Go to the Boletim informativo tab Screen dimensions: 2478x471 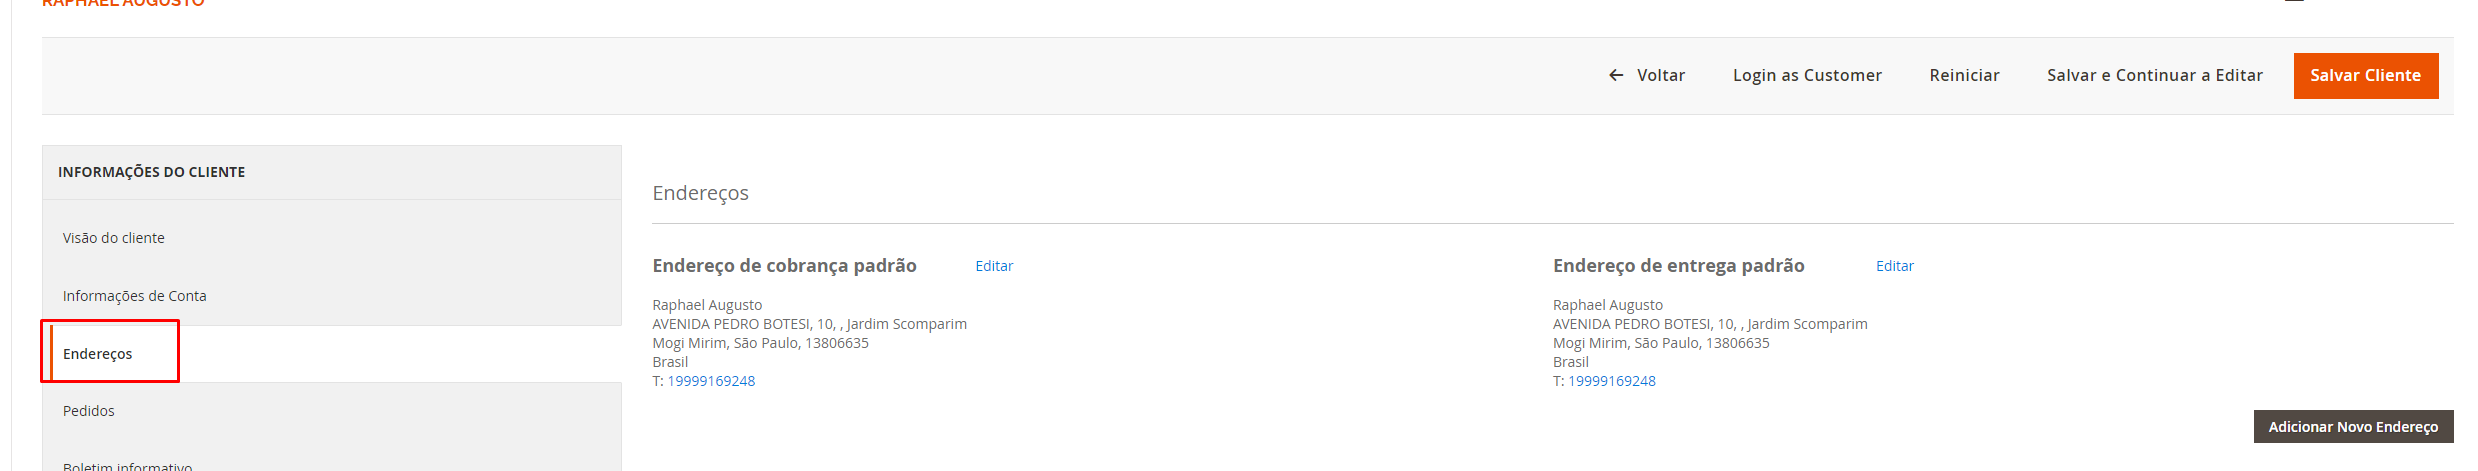(x=128, y=465)
